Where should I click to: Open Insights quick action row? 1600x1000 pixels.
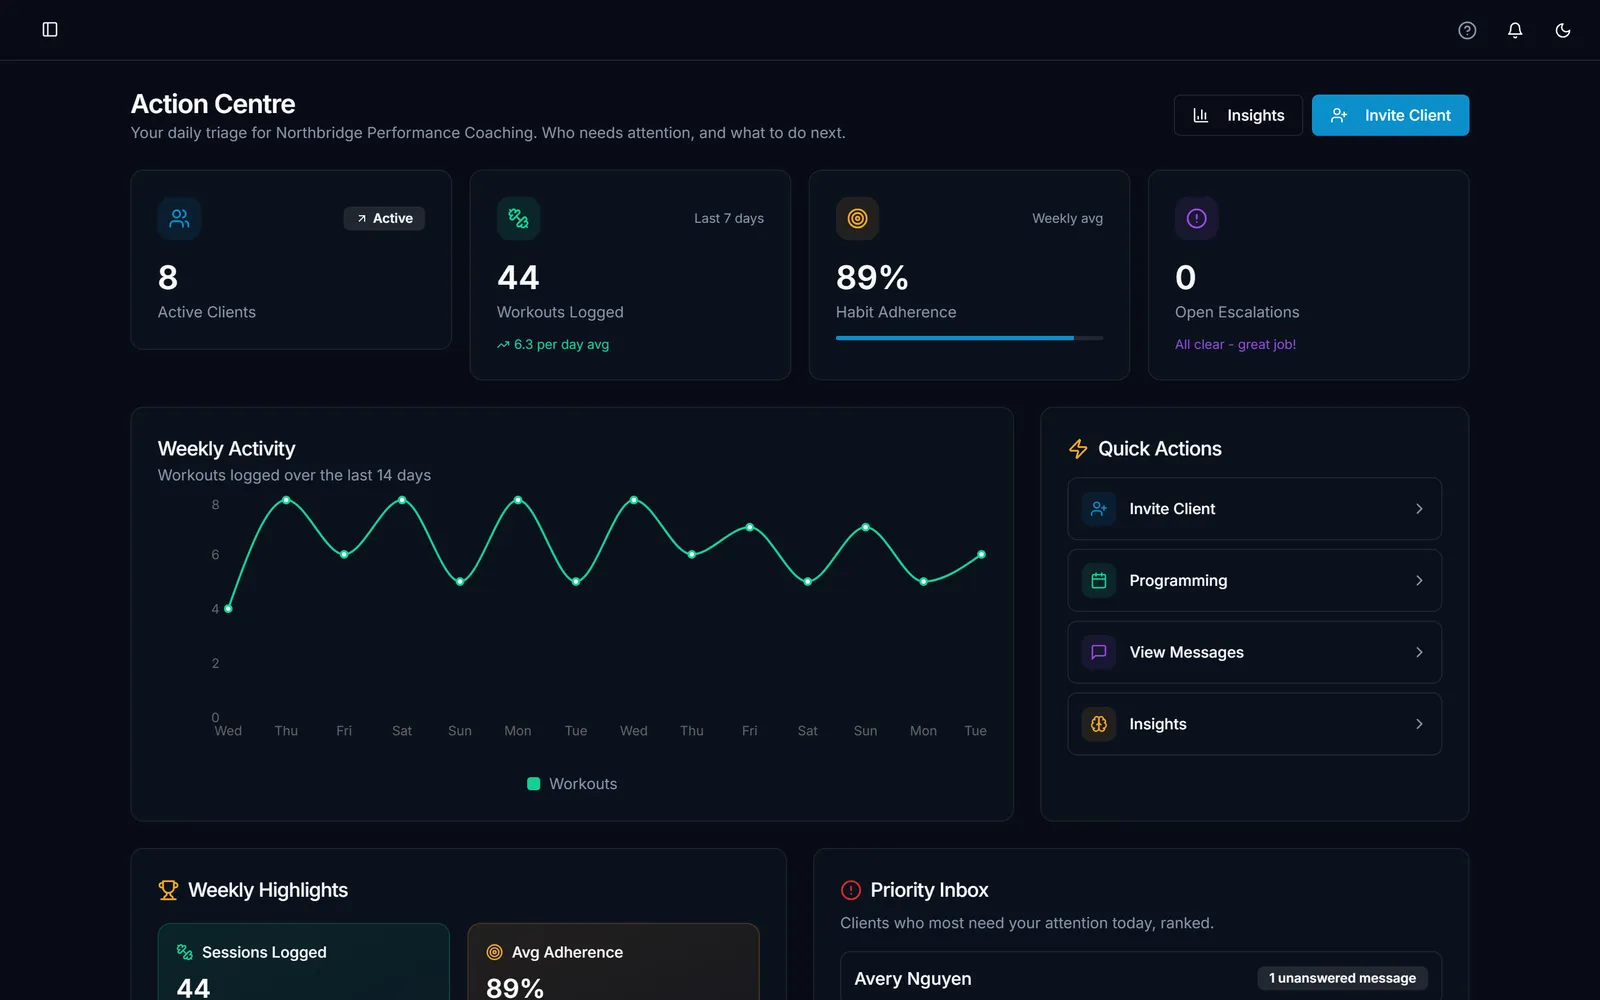[x=1254, y=724]
